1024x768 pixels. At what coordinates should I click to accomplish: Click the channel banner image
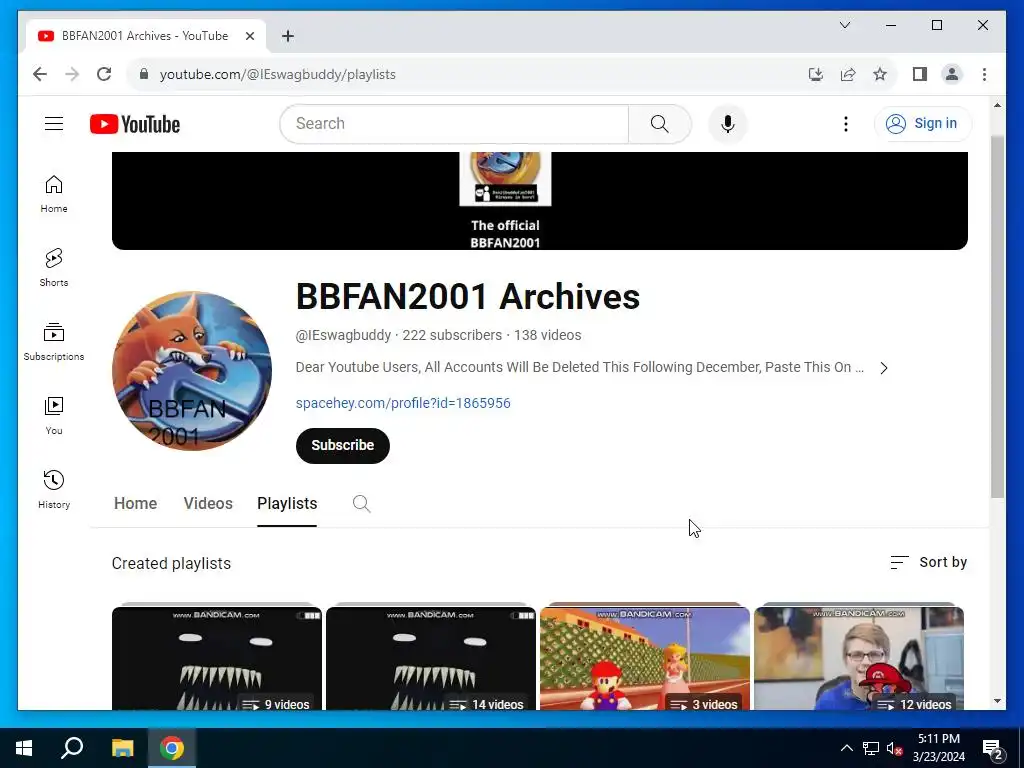539,200
